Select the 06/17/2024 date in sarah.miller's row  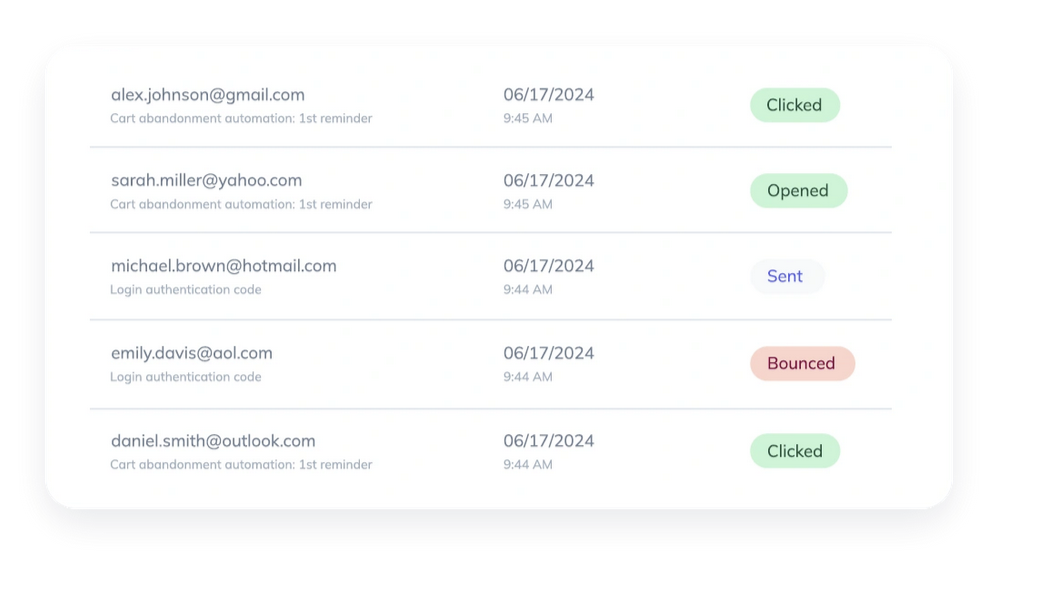pos(548,181)
